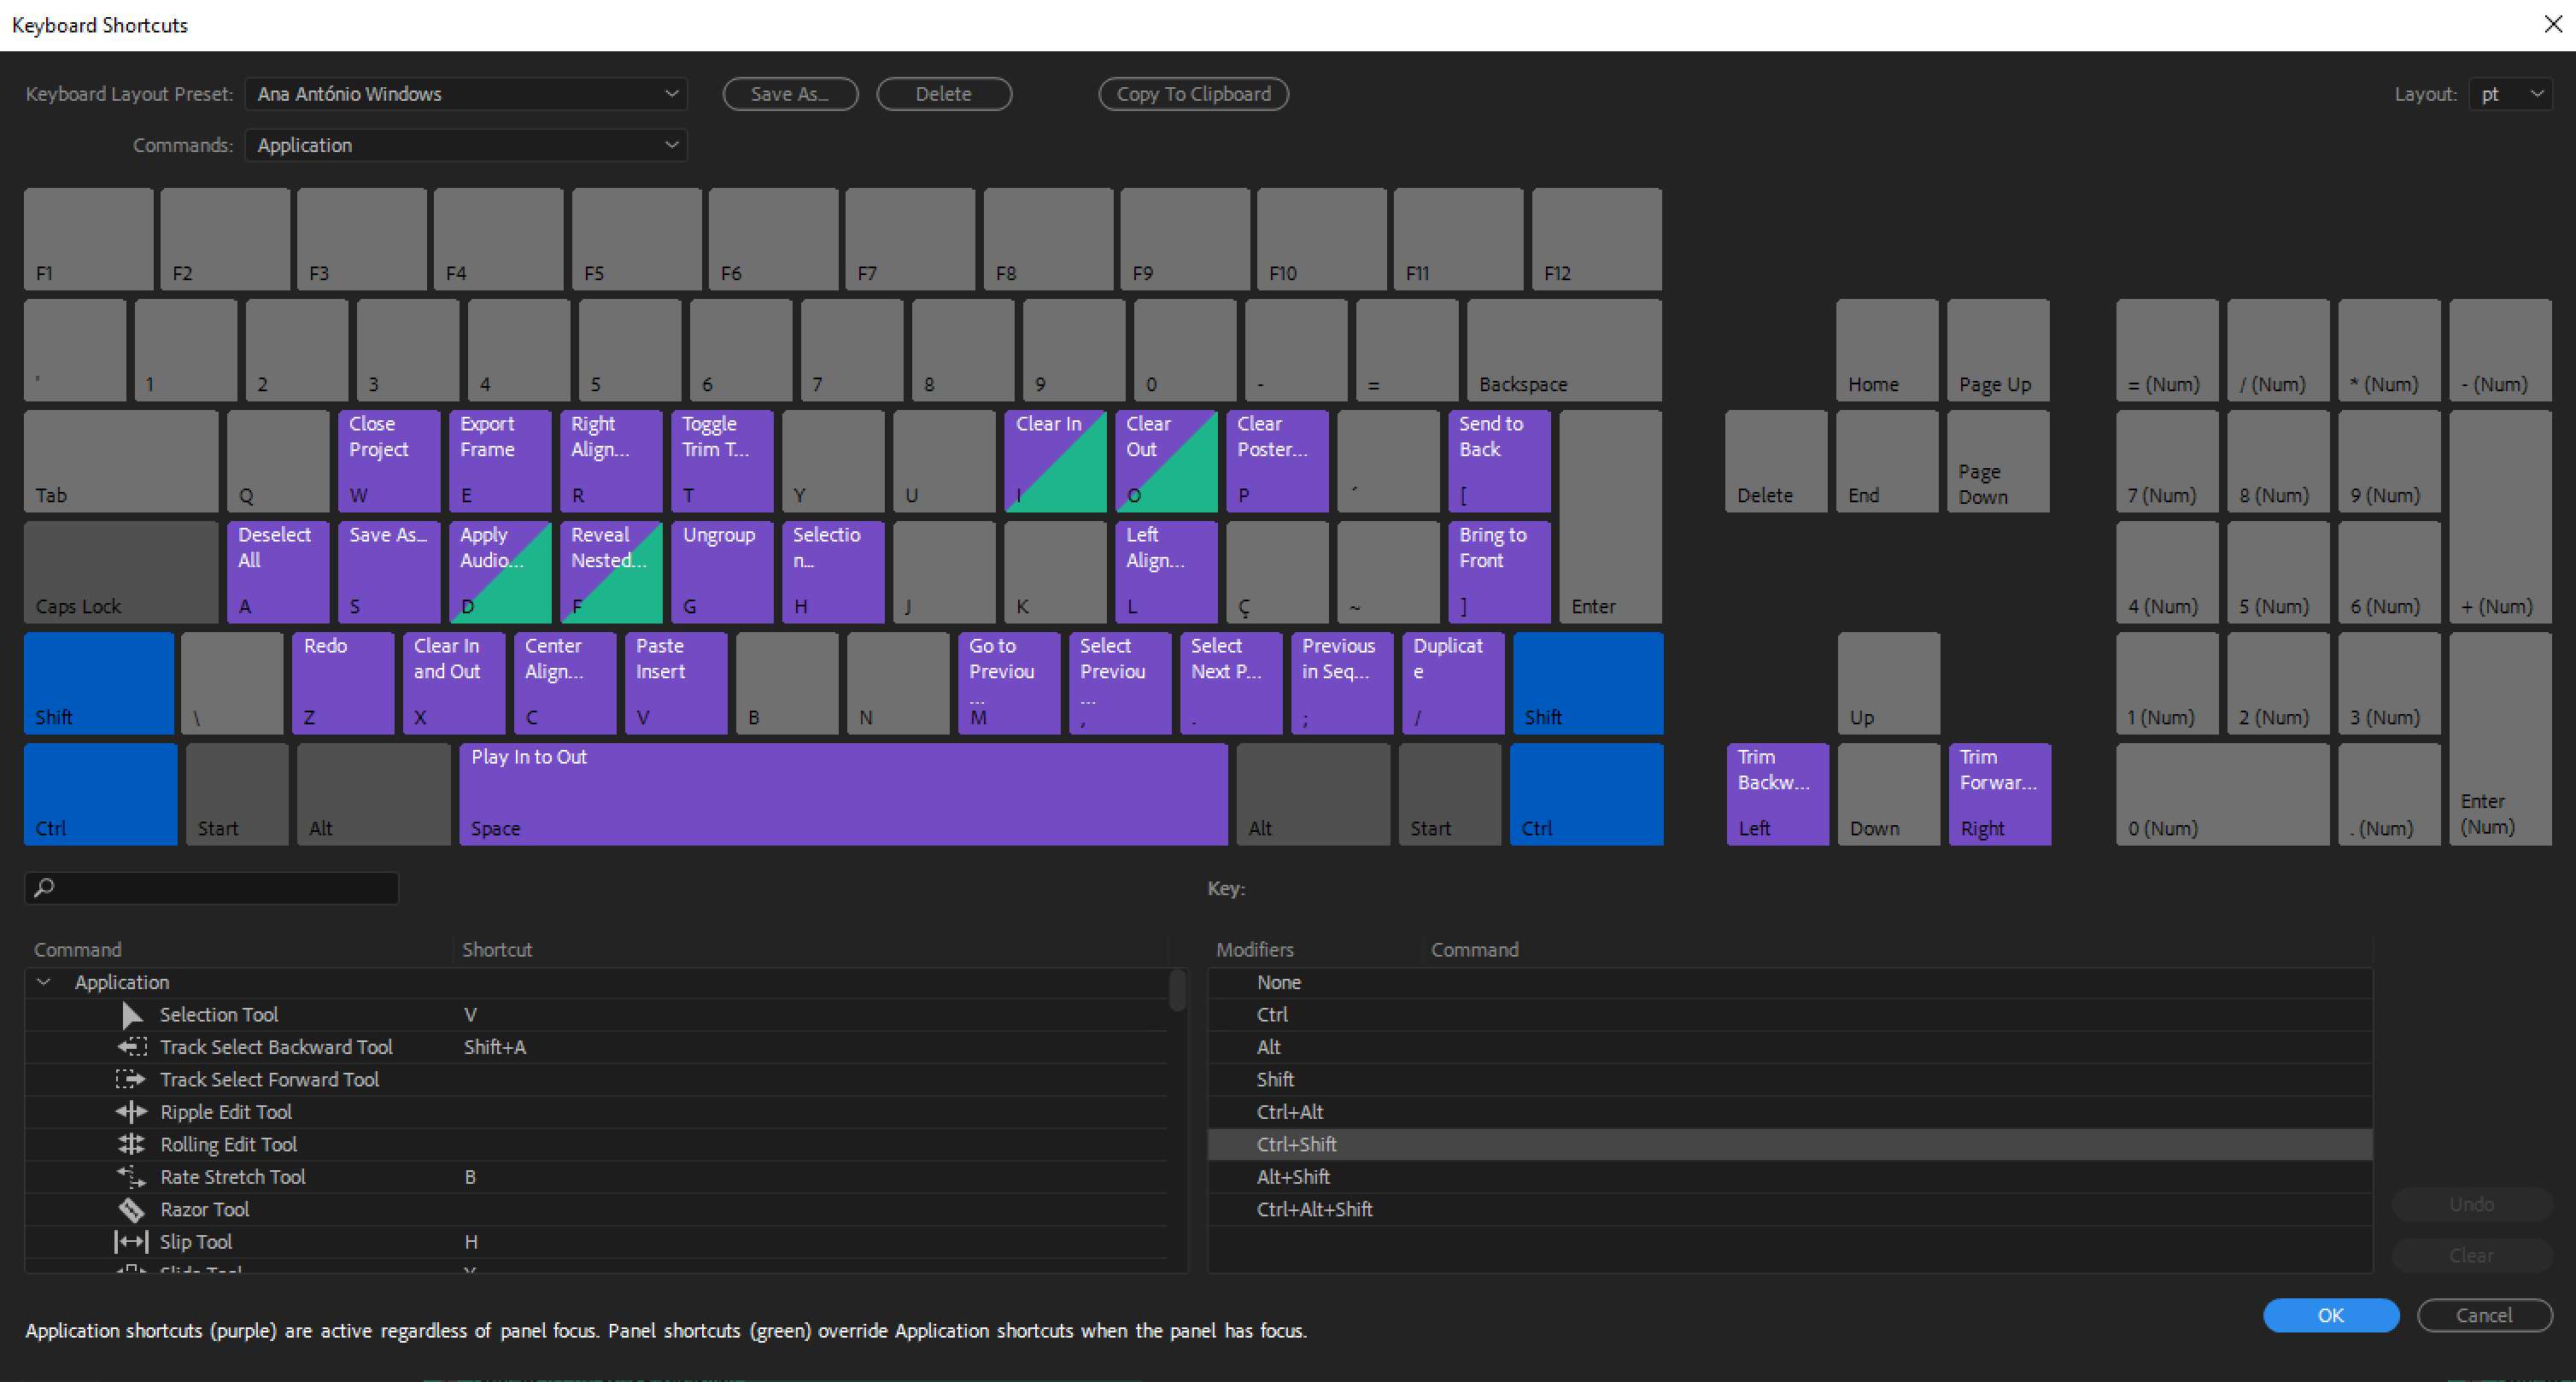
Task: Select the Z key labeled Redo
Action: (343, 683)
